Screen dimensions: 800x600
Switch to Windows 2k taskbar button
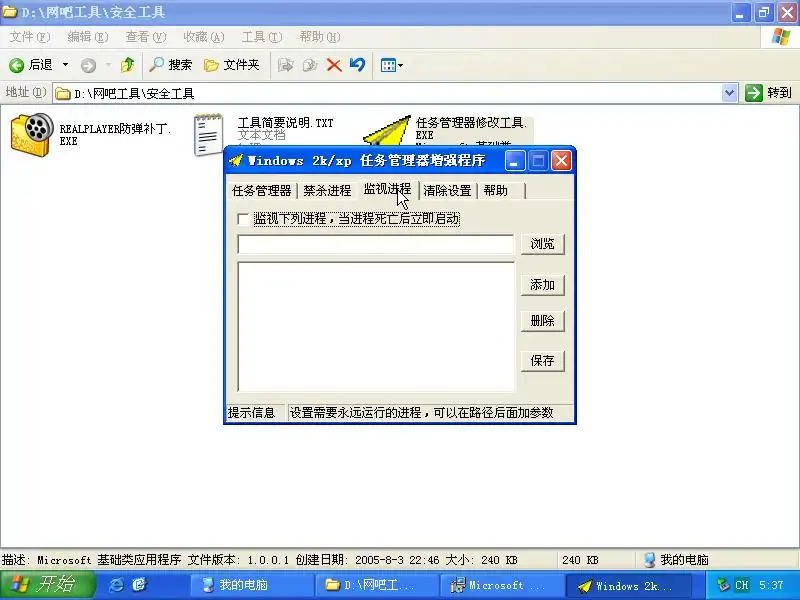629,585
